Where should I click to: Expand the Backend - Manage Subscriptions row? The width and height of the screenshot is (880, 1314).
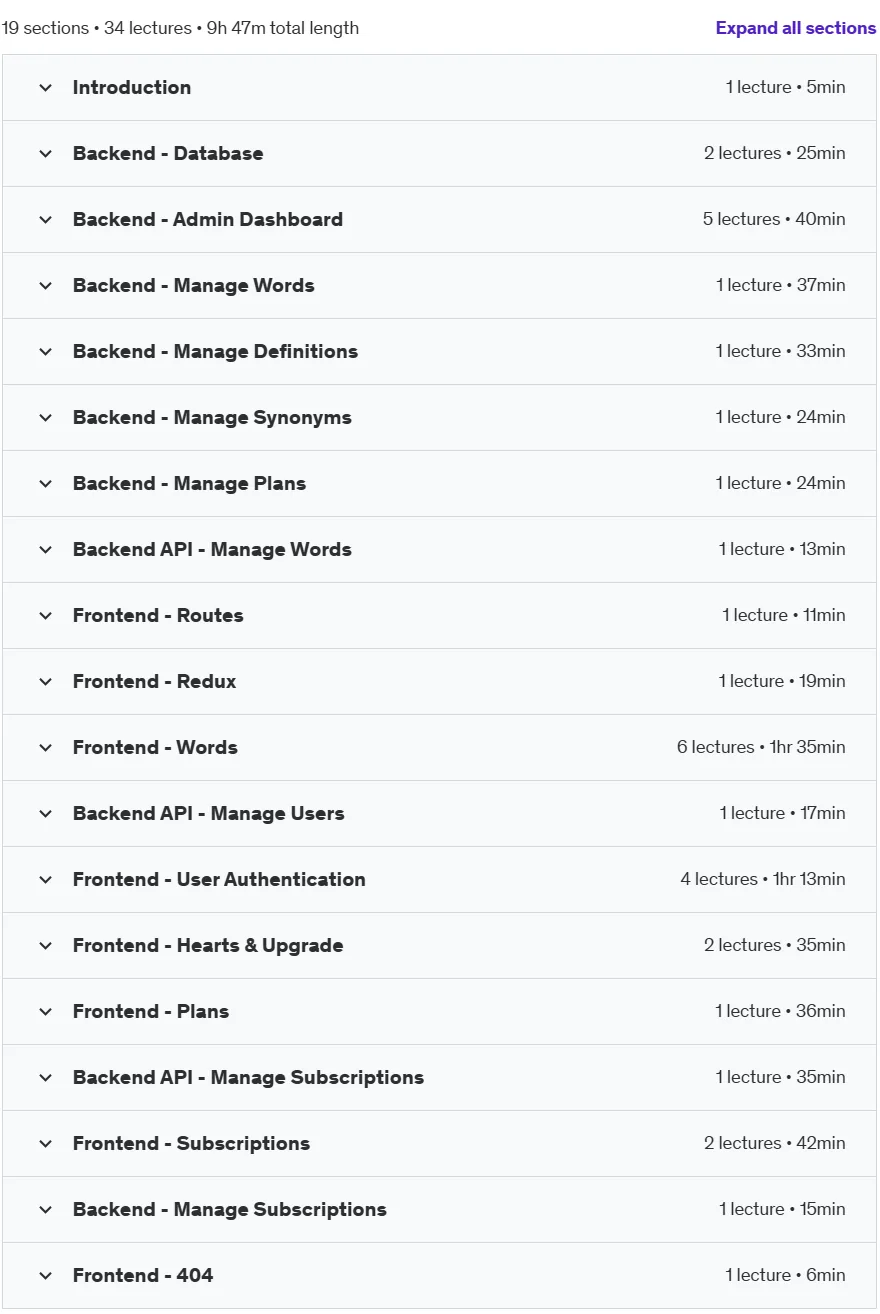click(x=439, y=1210)
